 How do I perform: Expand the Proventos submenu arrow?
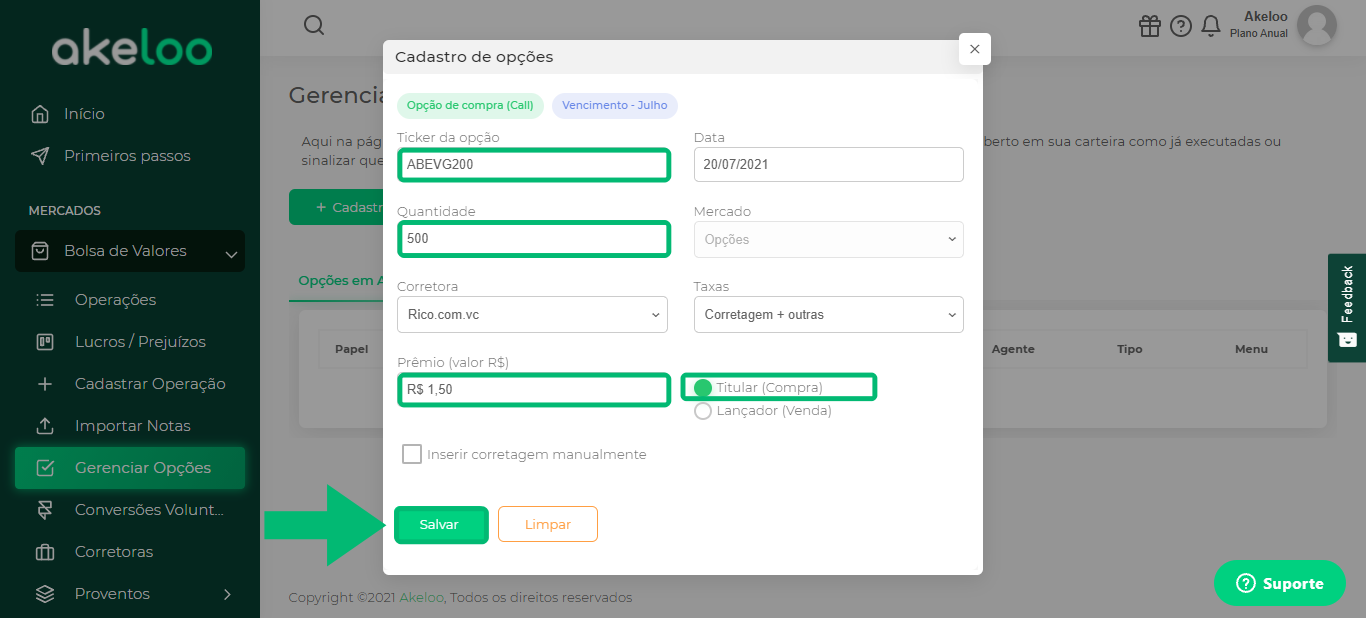pyautogui.click(x=227, y=594)
